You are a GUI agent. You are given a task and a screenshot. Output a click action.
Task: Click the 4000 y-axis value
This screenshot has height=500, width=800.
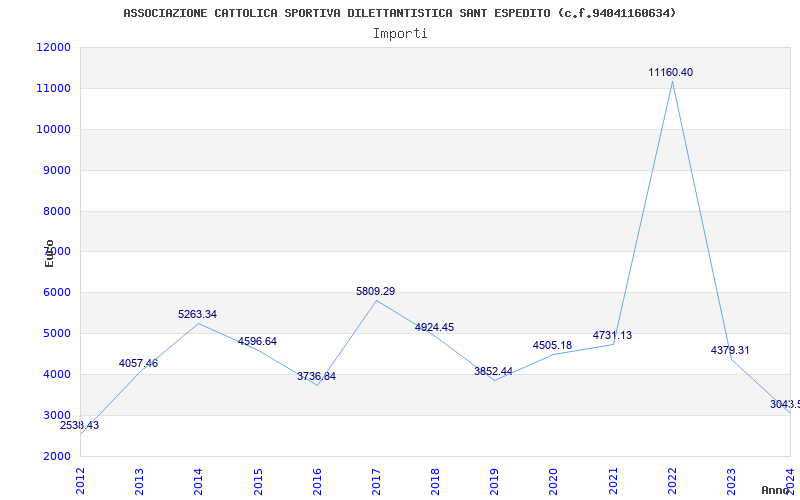click(55, 374)
